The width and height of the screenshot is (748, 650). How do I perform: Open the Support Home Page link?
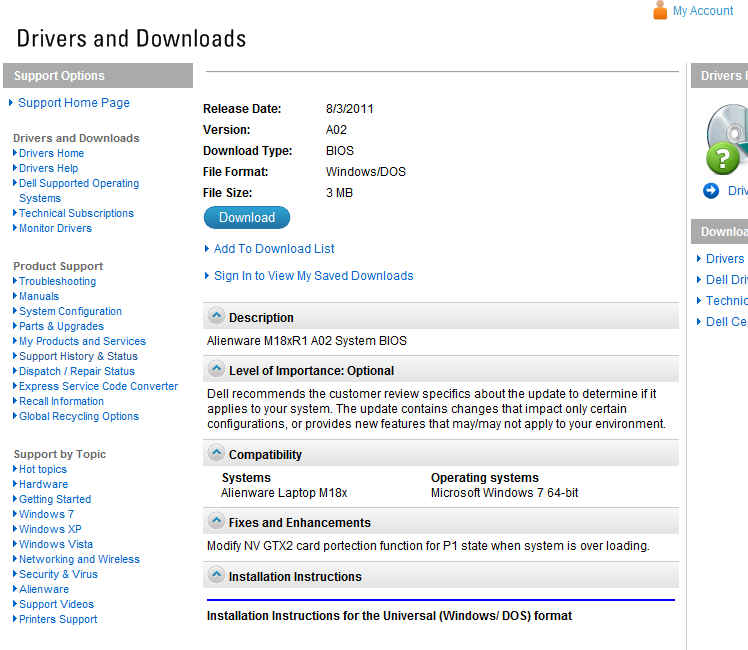74,103
